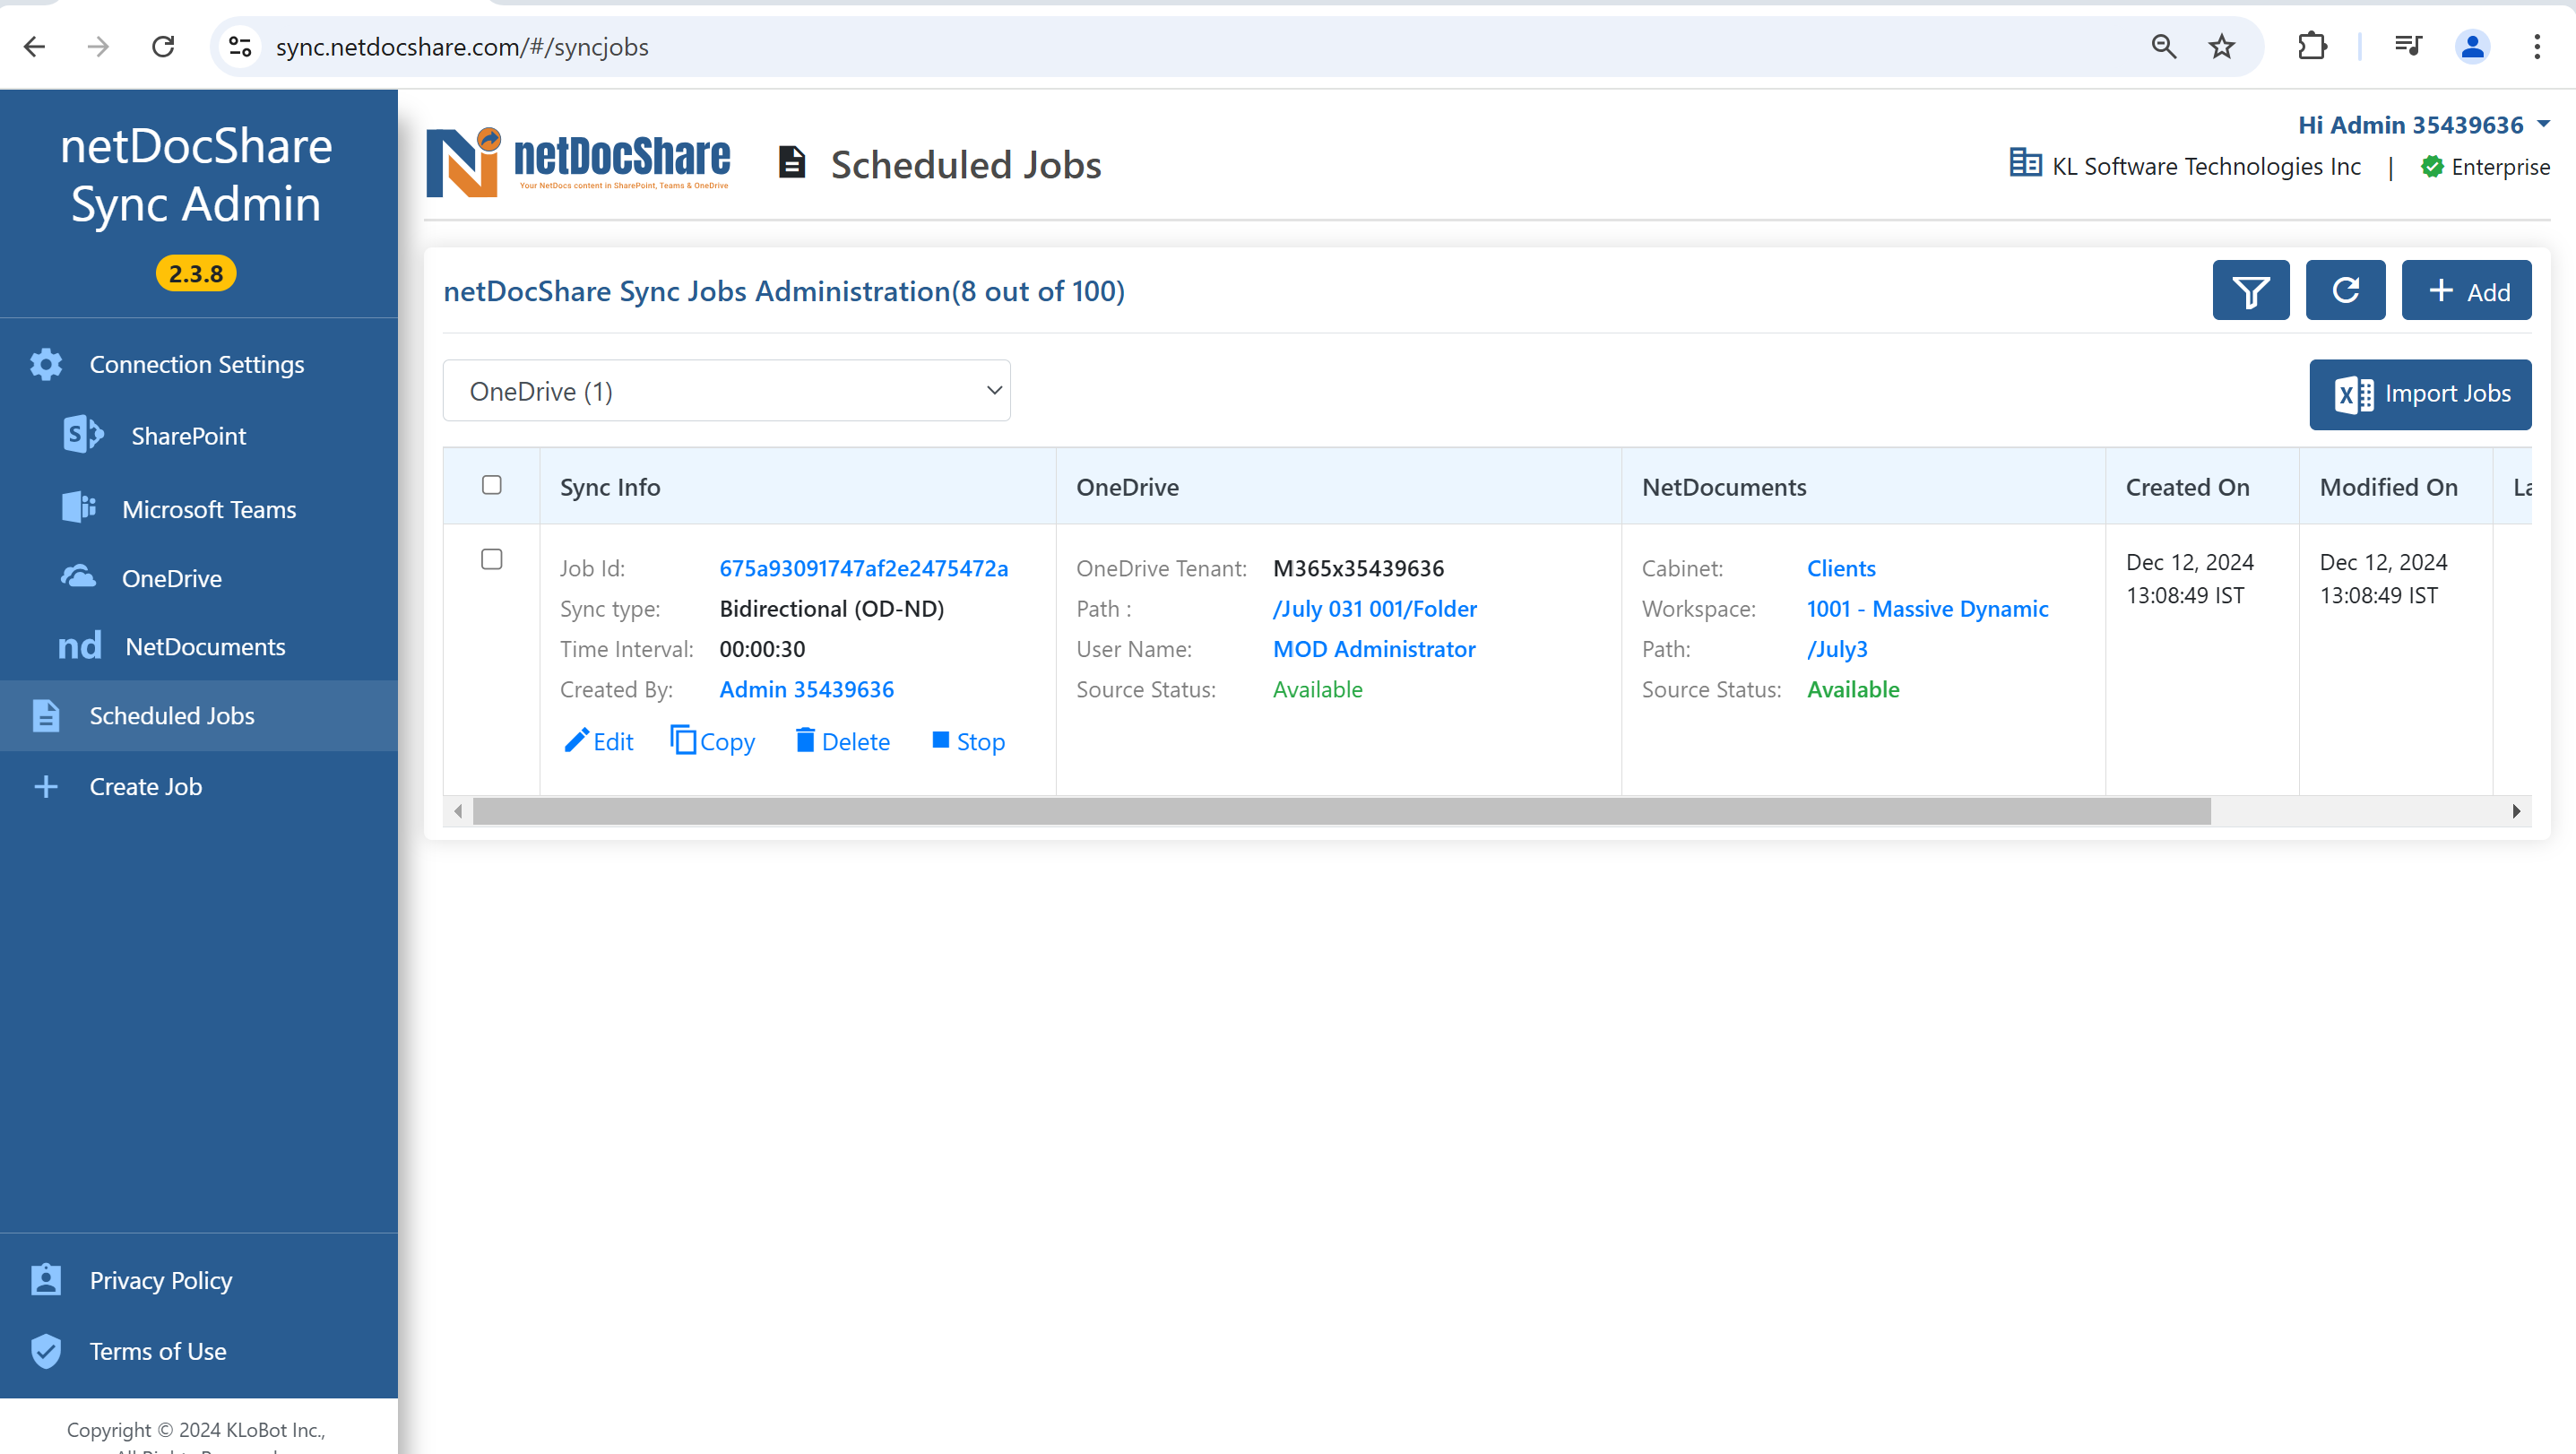Toggle the select-all jobs checkbox
This screenshot has width=2576, height=1454.
click(494, 483)
